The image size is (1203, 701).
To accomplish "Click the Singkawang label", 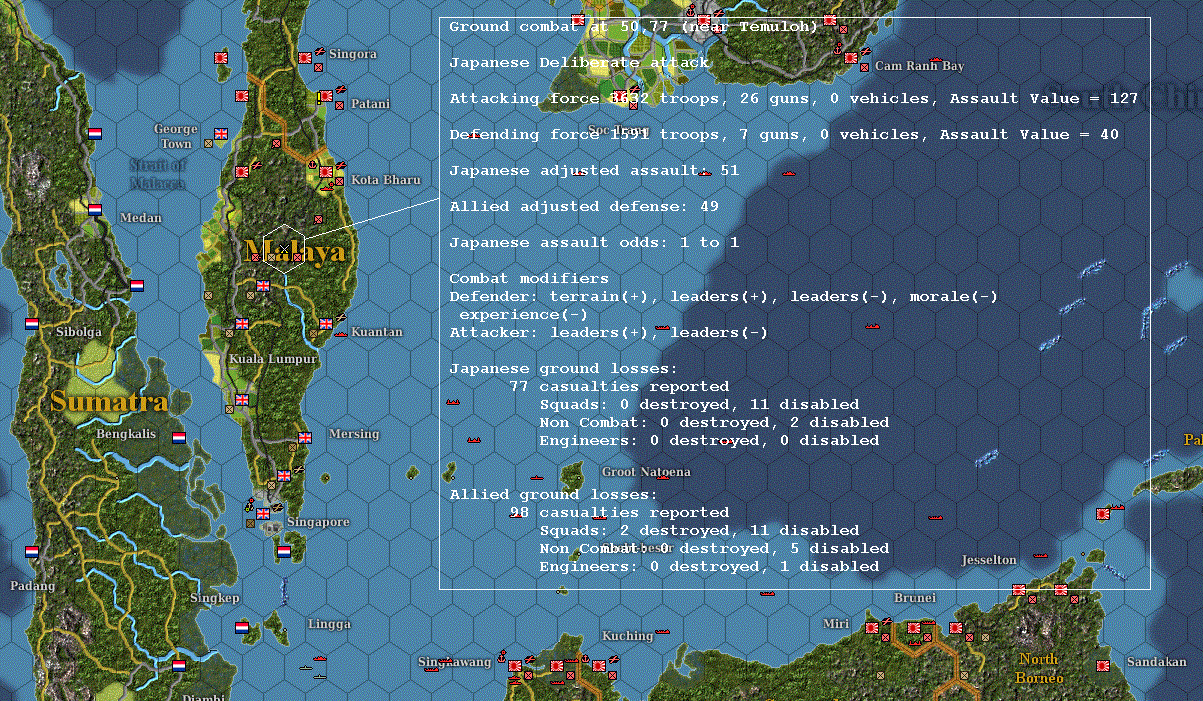I will pos(455,662).
